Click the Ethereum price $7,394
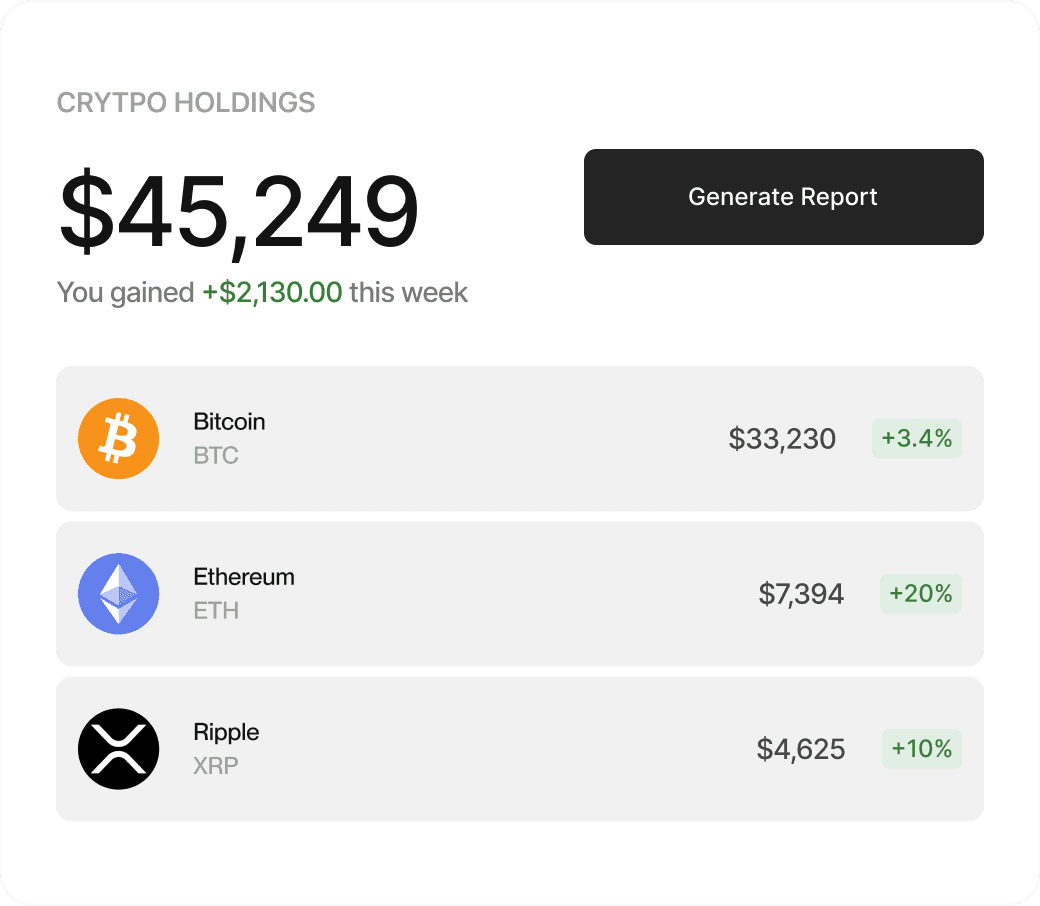 (802, 593)
